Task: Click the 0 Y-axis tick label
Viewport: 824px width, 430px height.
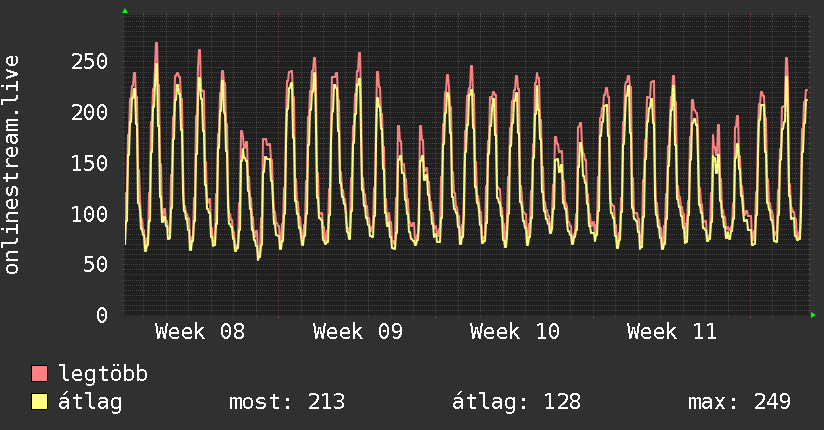Action: (x=102, y=315)
